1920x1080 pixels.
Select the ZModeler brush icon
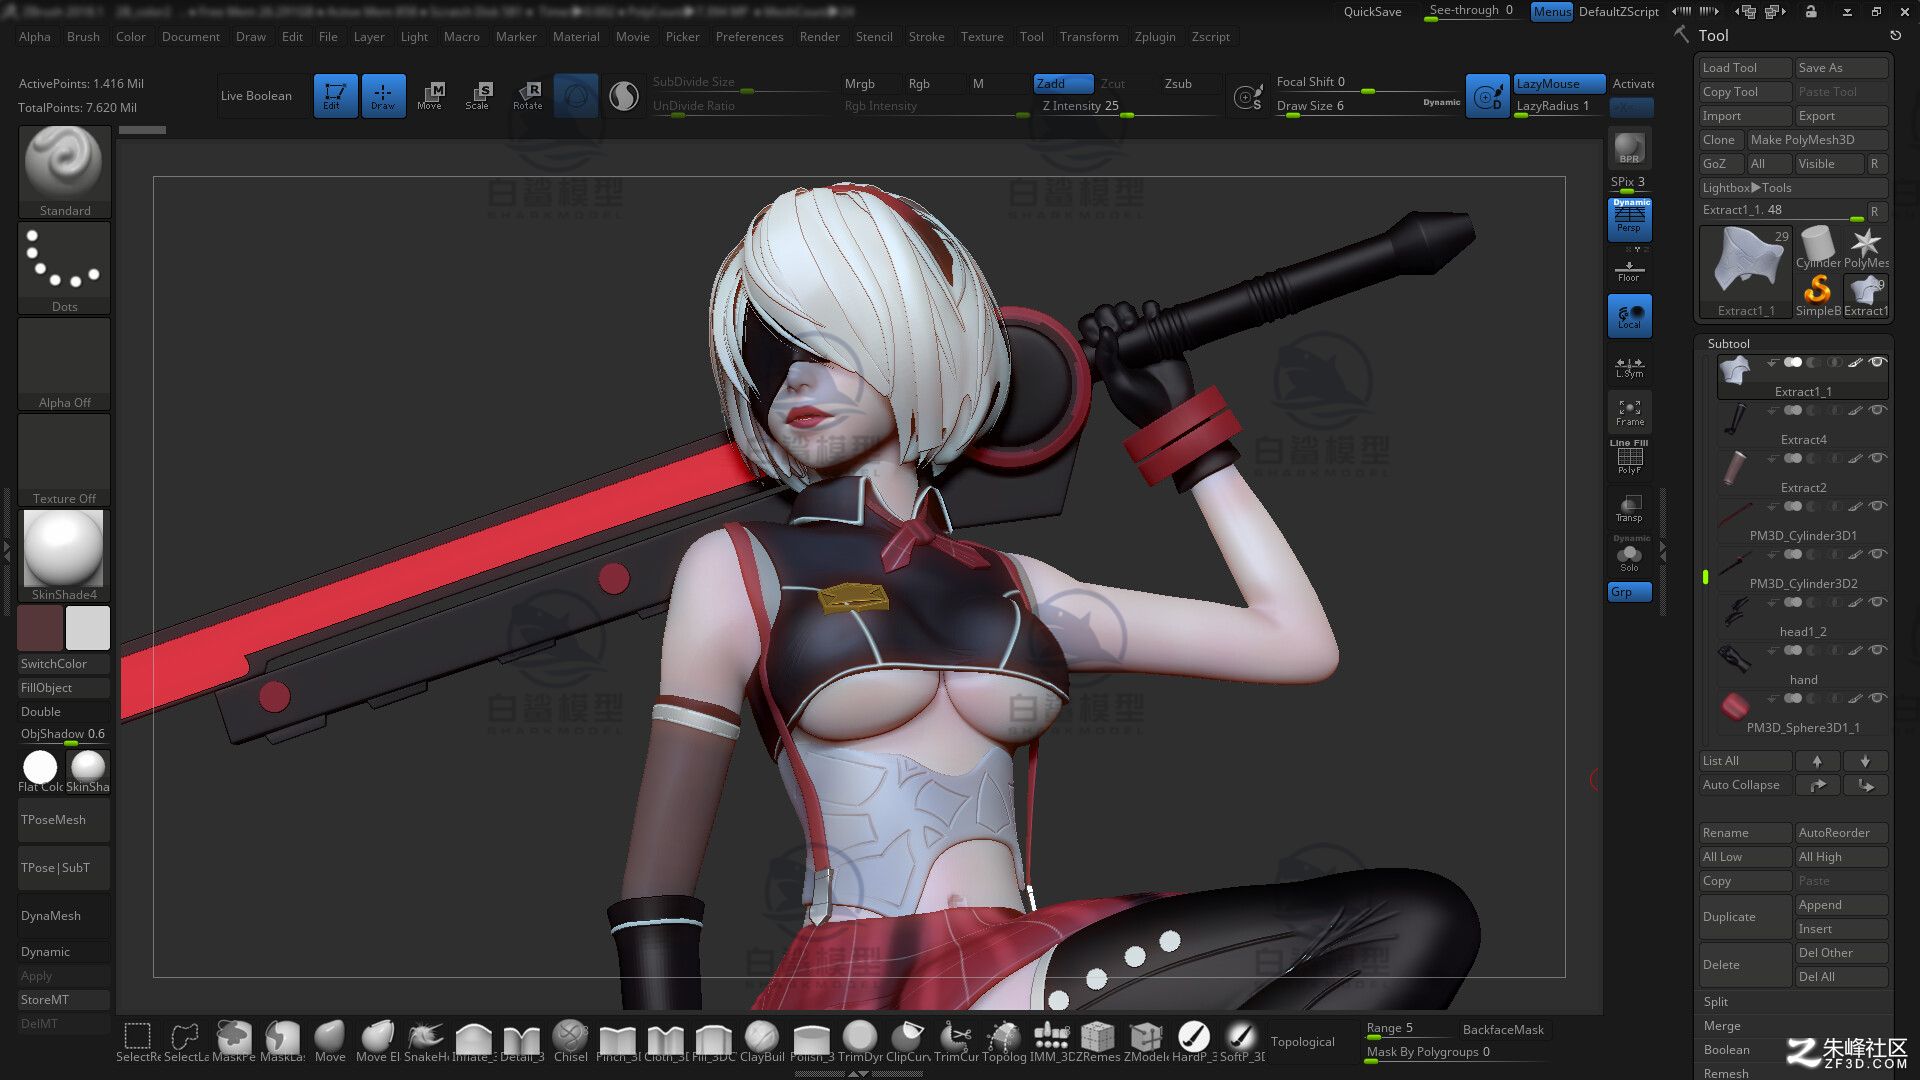coord(1146,1040)
